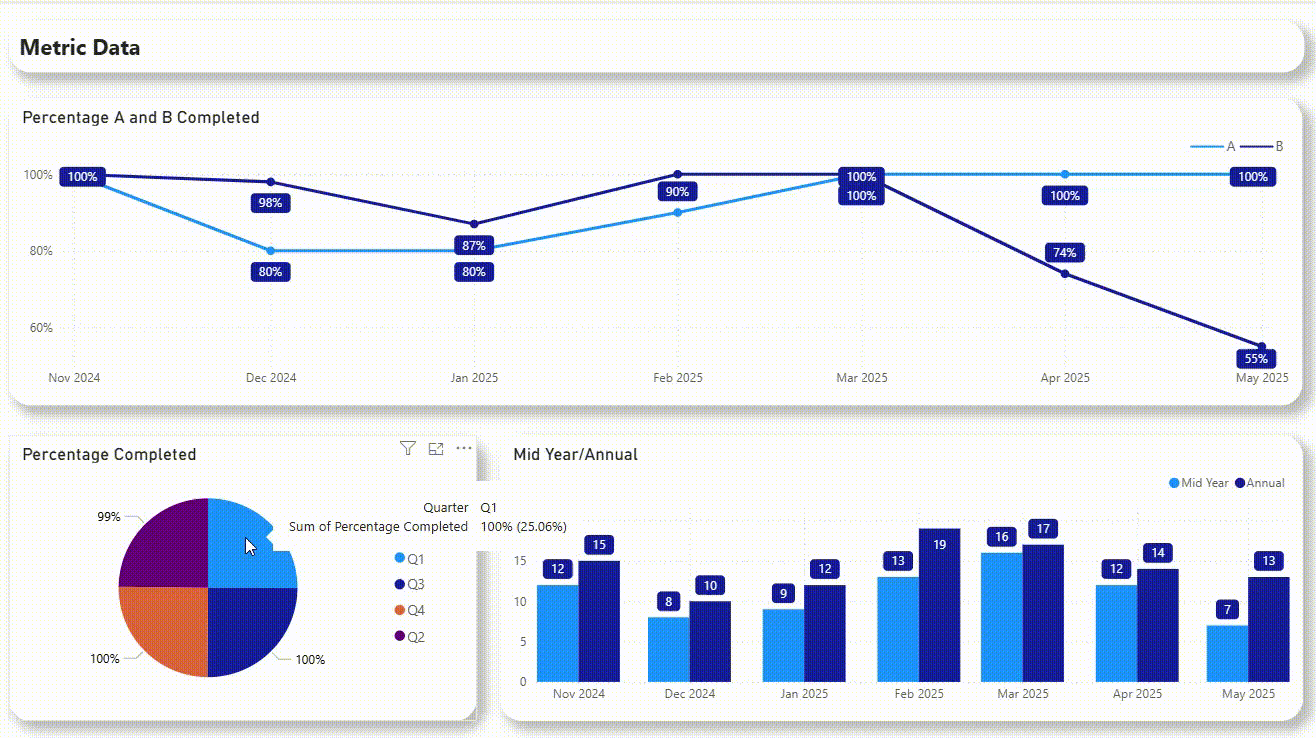Open the filter icon on Percentage Completed visual
The height and width of the screenshot is (738, 1316).
[407, 448]
